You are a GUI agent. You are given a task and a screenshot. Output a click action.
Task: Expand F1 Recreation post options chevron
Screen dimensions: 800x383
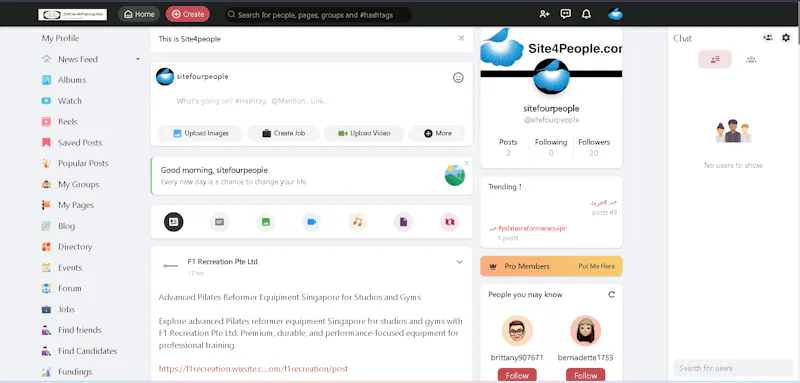point(459,262)
